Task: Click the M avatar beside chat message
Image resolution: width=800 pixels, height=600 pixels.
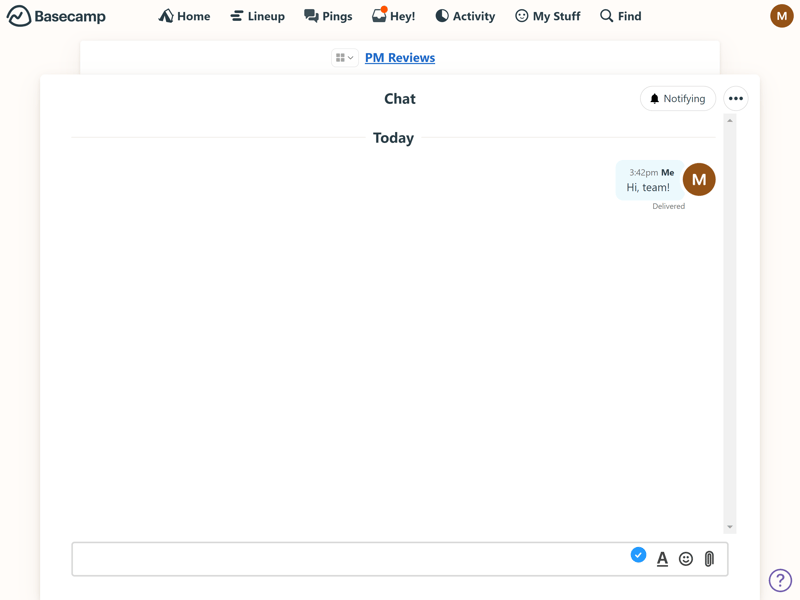Action: tap(699, 180)
